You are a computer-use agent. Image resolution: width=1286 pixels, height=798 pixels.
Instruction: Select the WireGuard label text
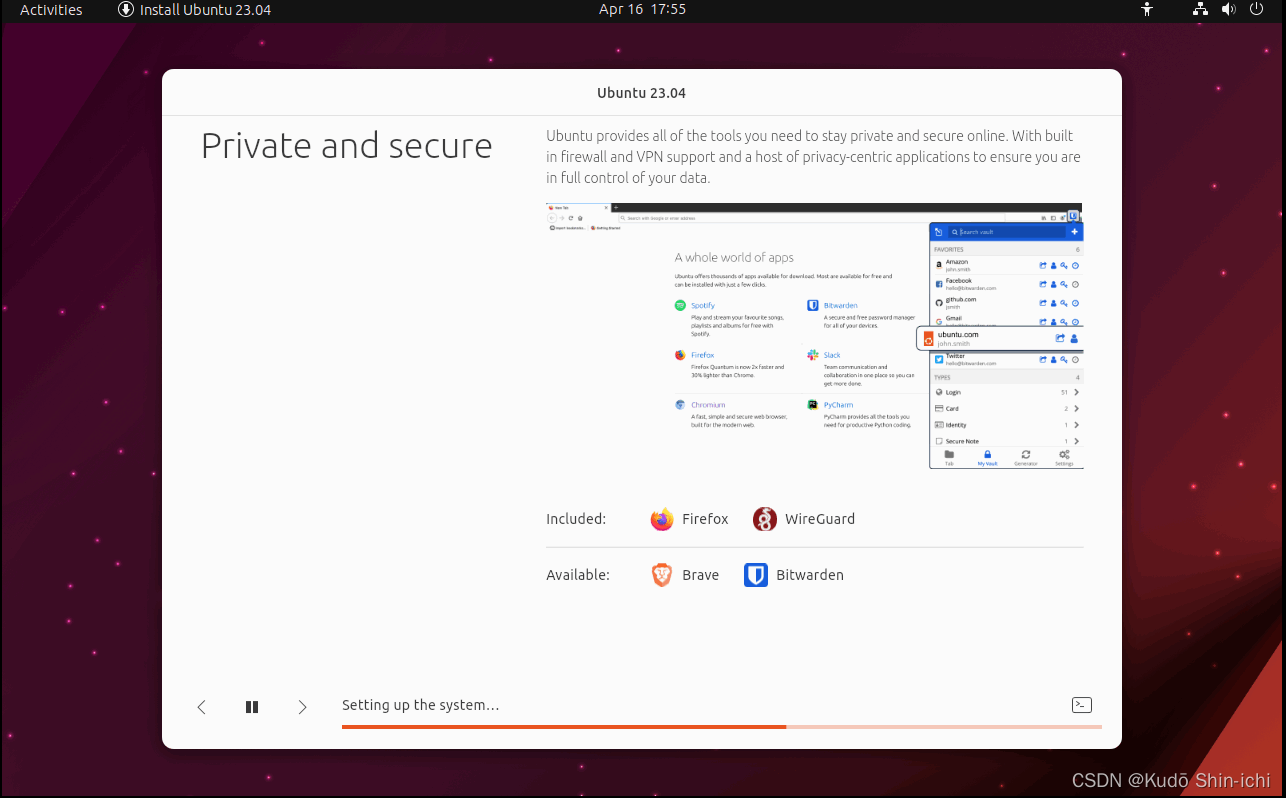(820, 519)
